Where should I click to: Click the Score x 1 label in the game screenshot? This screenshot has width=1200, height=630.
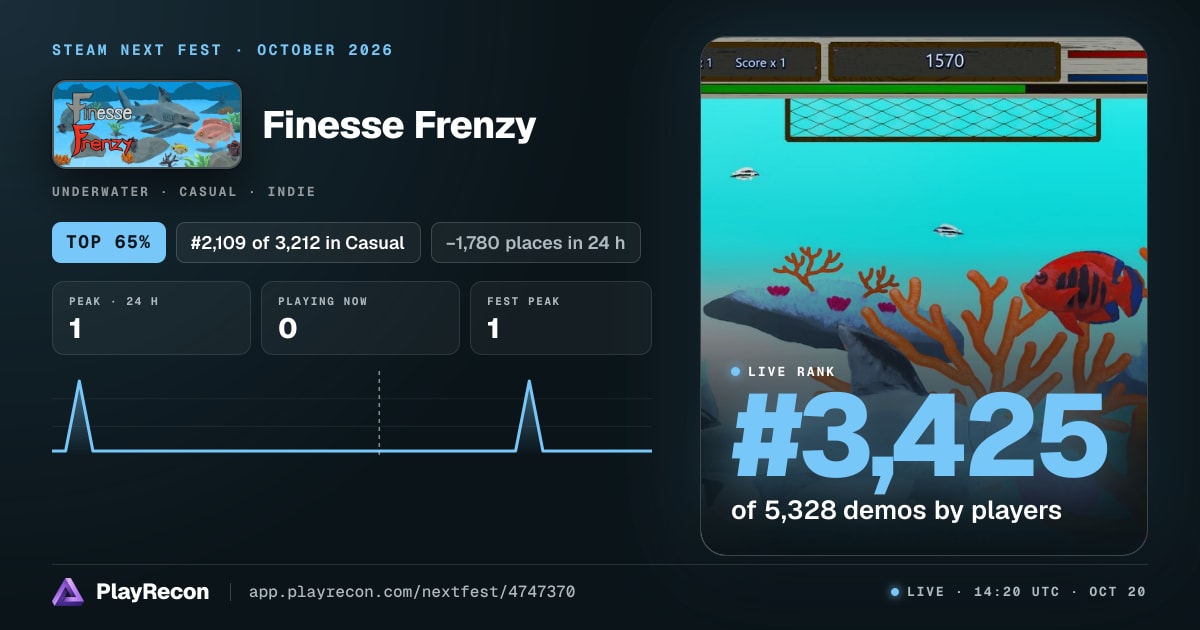click(761, 62)
